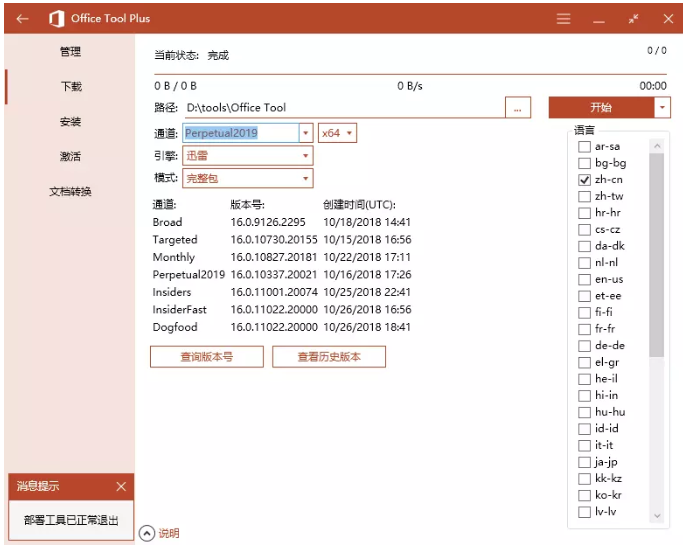Viewport: 683px width, 547px height.
Task: Tick the ja-jp language checkbox
Action: [x=584, y=462]
